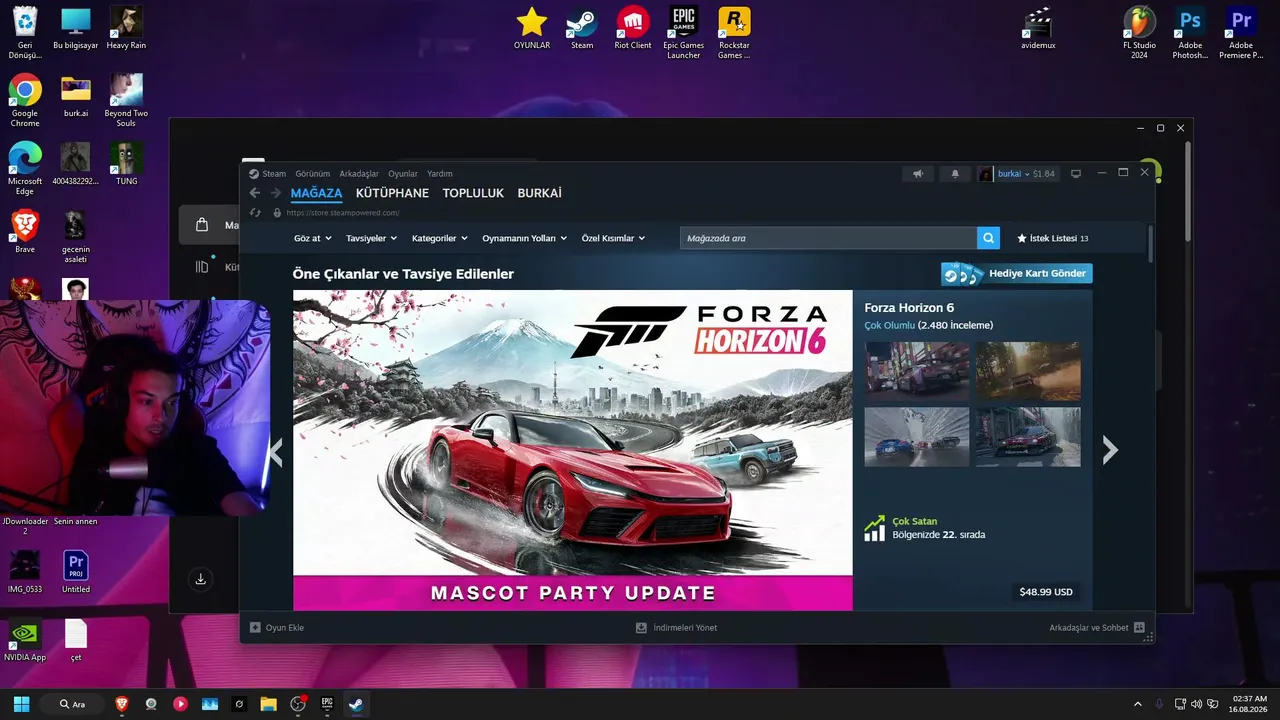The image size is (1280, 720).
Task: Open avidemux from the desktop
Action: [x=1039, y=28]
